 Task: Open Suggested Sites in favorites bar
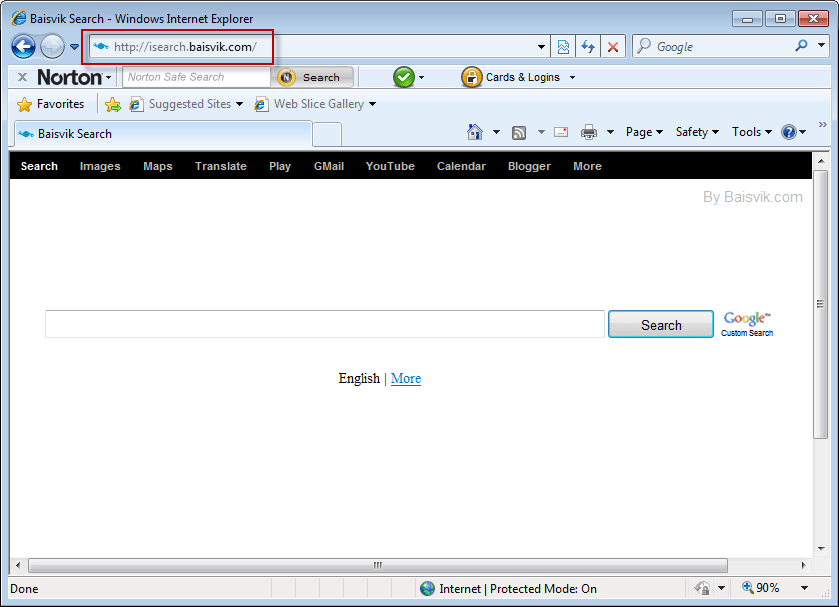coord(186,104)
